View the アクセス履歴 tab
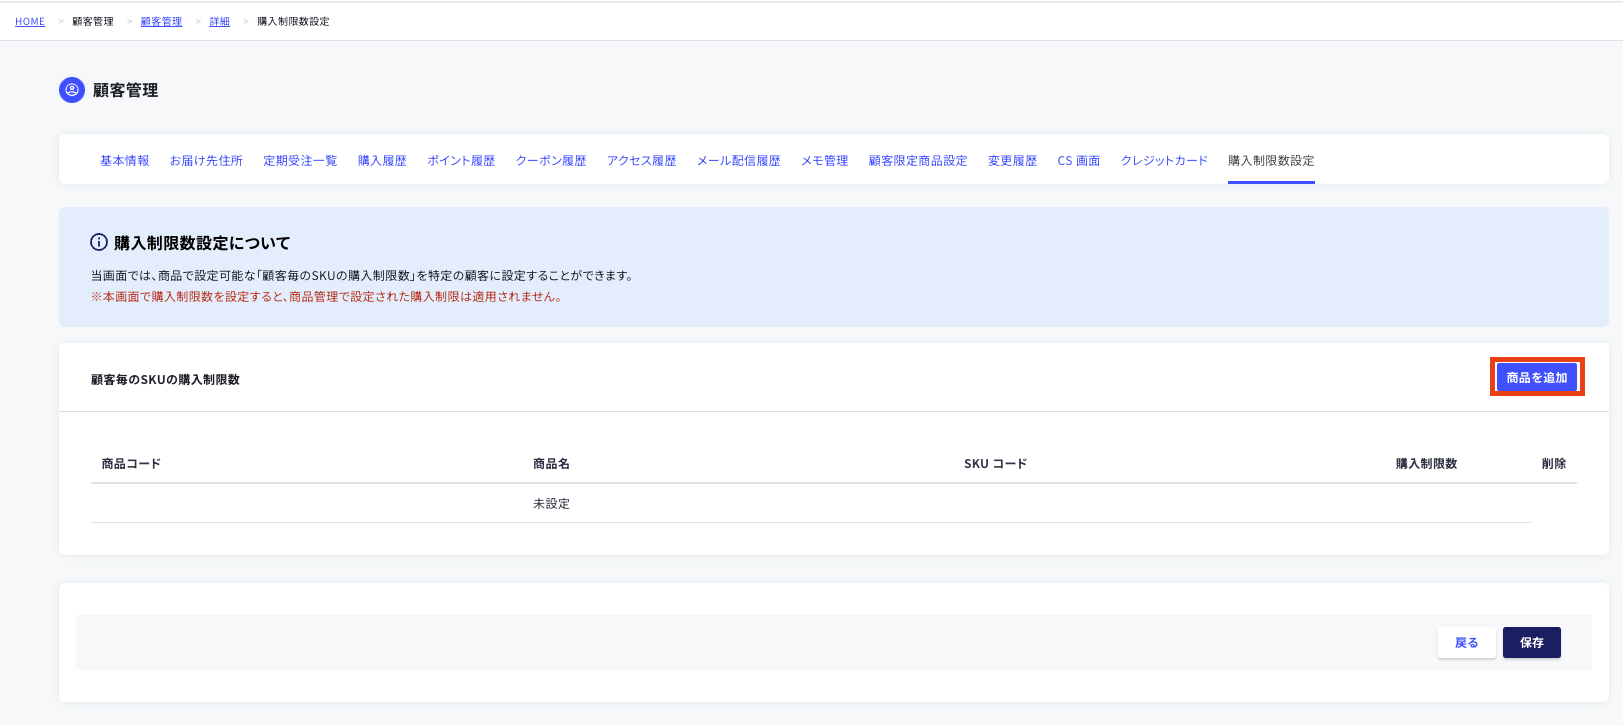This screenshot has height=725, width=1623. tap(642, 161)
